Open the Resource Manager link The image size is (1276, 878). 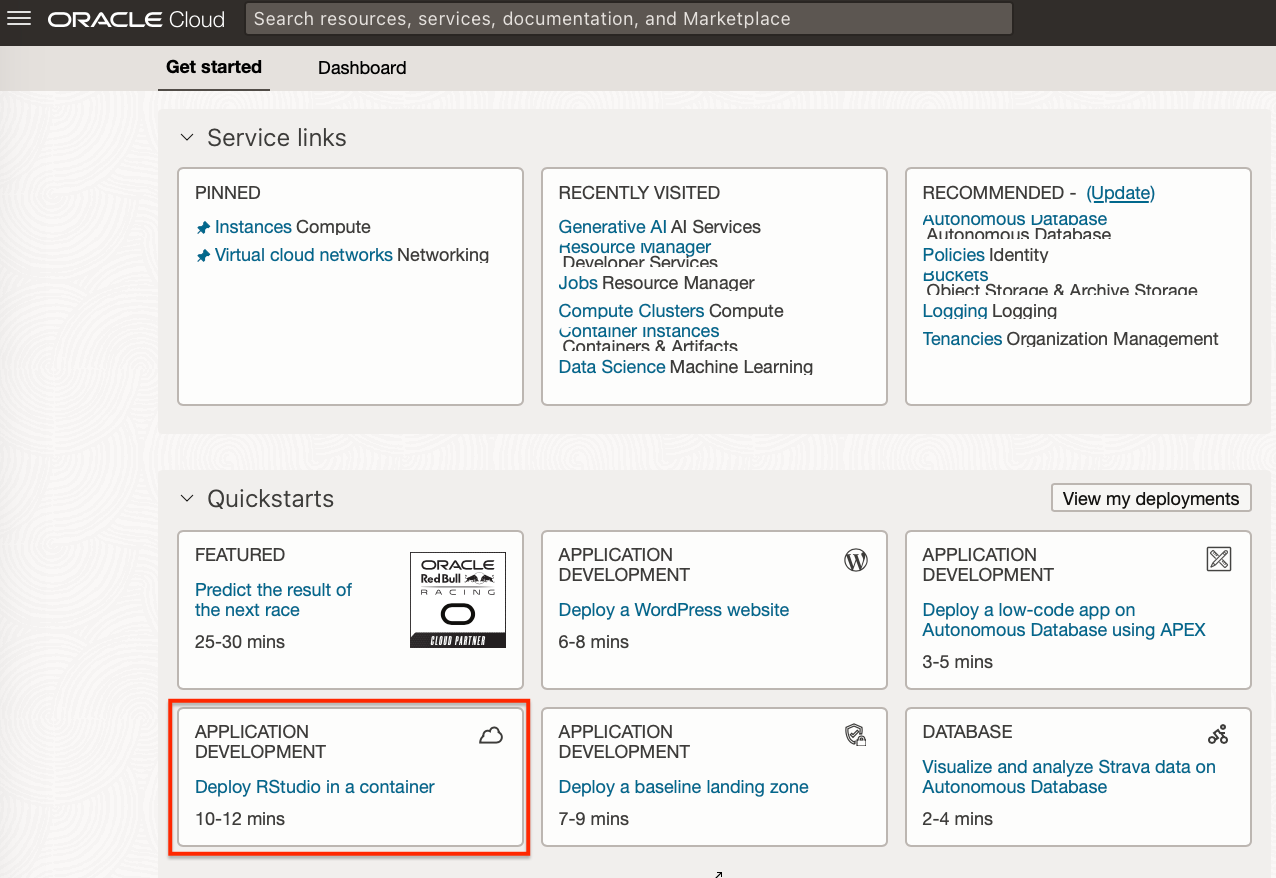(635, 247)
